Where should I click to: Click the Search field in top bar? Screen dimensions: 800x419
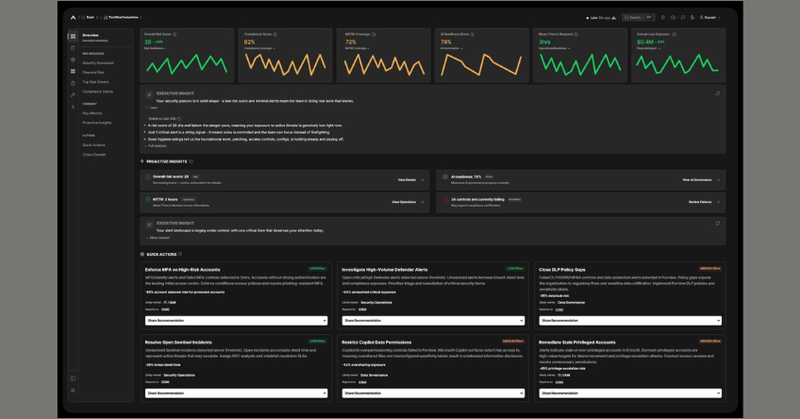(630, 17)
